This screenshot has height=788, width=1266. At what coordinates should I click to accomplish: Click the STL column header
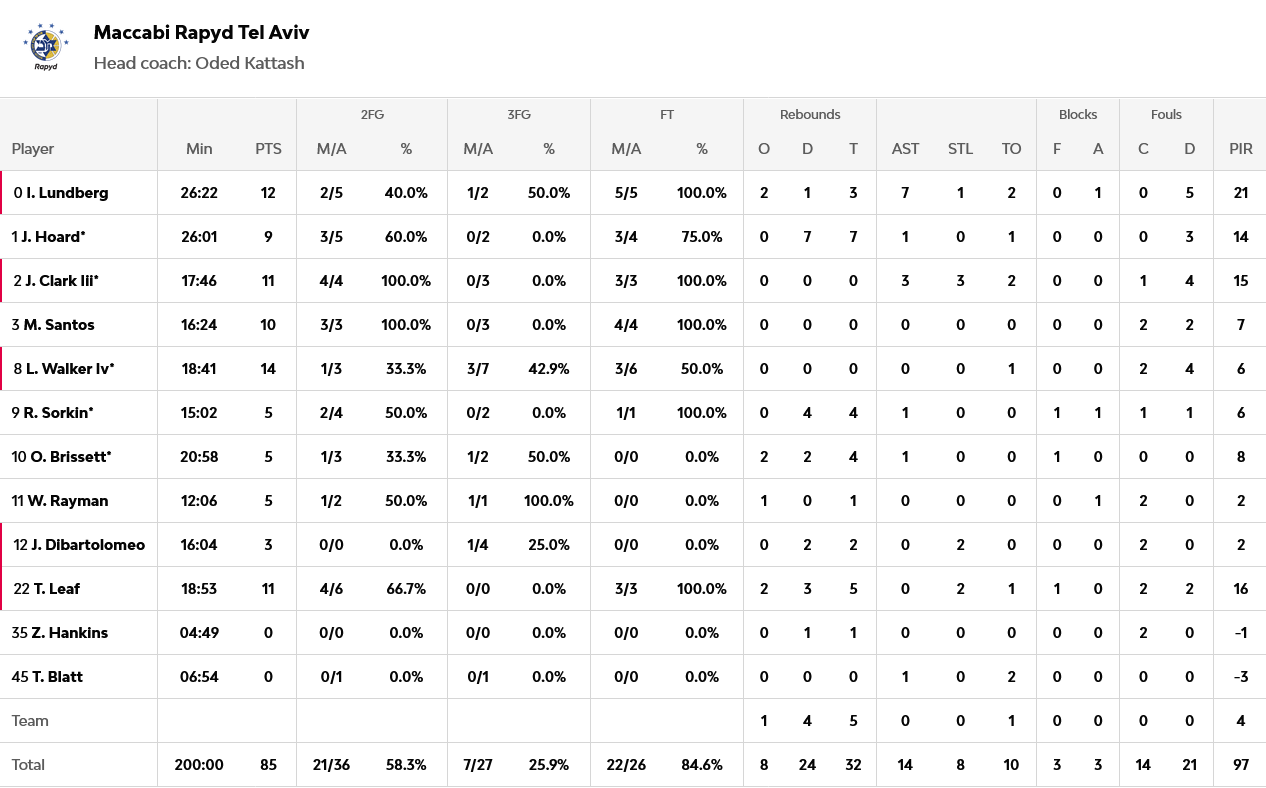(x=960, y=149)
